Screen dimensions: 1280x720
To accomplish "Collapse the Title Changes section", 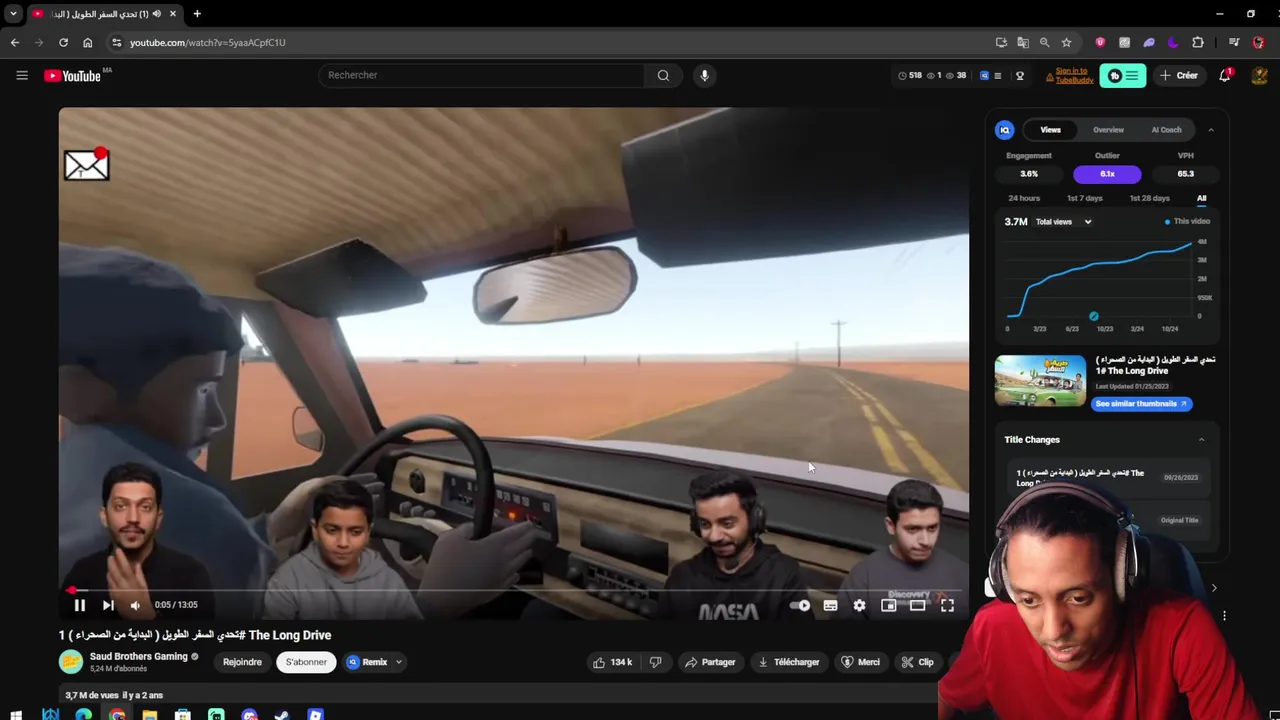I will (x=1201, y=440).
